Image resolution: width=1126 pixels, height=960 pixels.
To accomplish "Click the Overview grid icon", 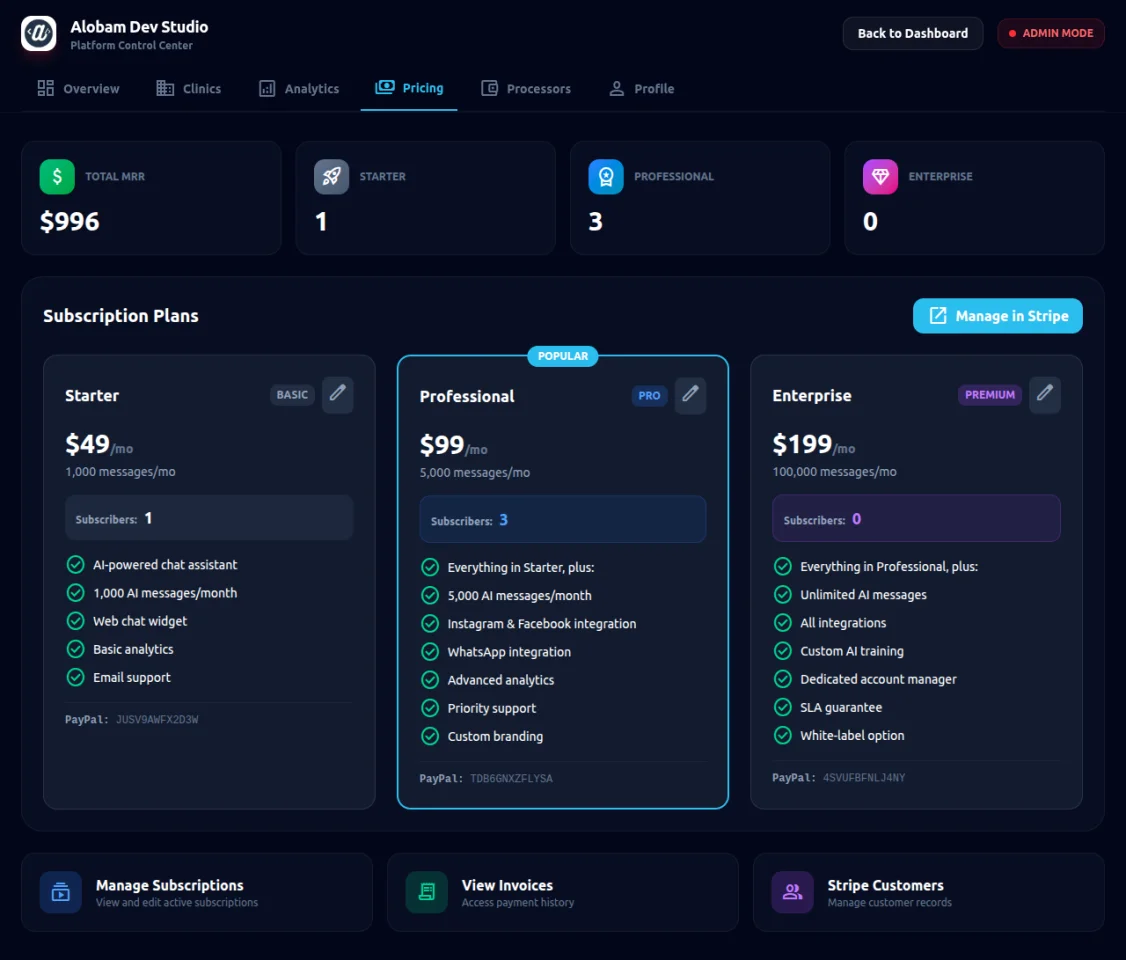I will [46, 88].
